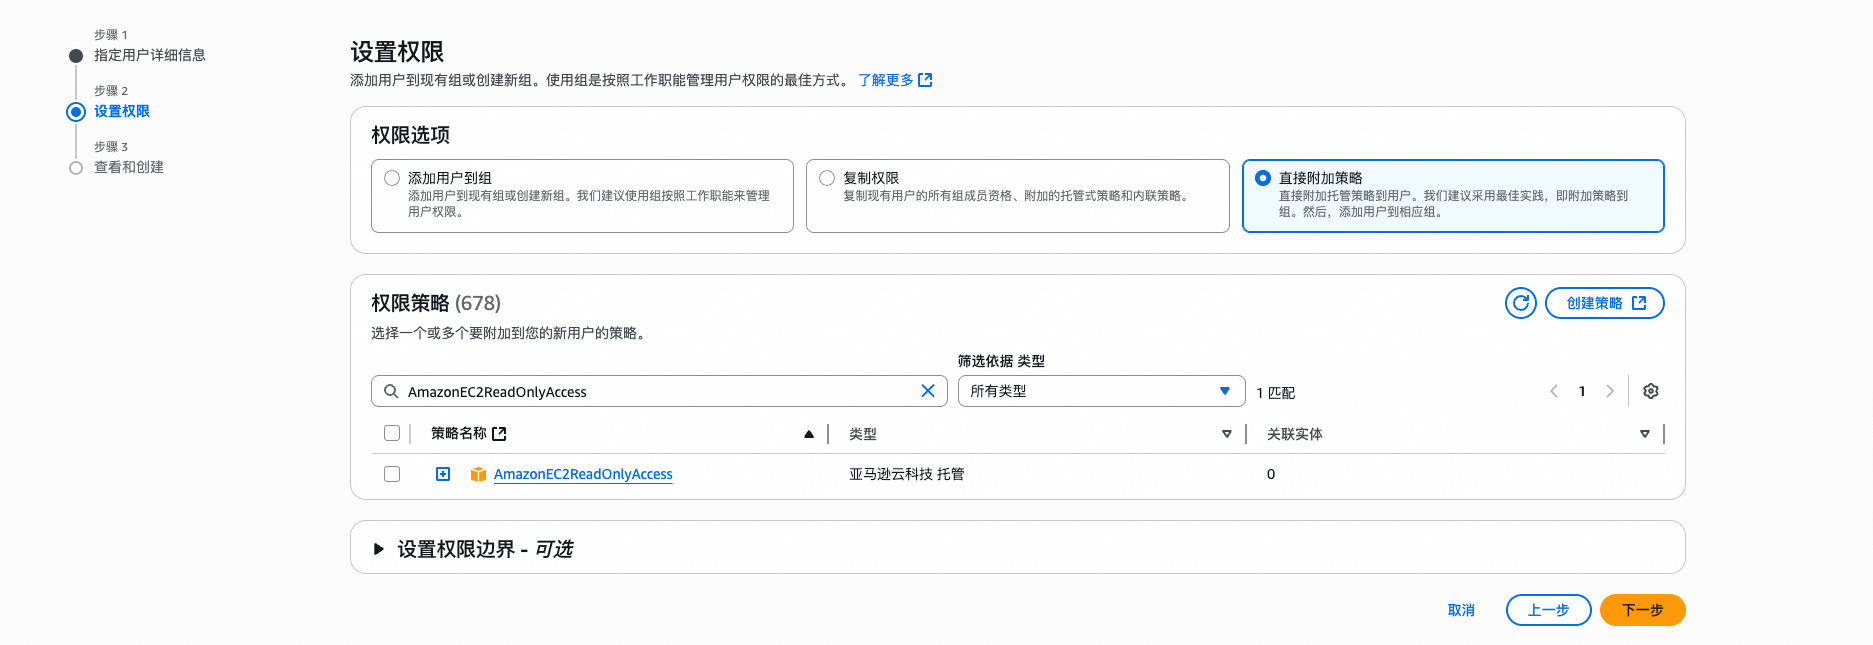The height and width of the screenshot is (645, 1873).
Task: Check the select-all policies checkbox
Action: pos(392,433)
